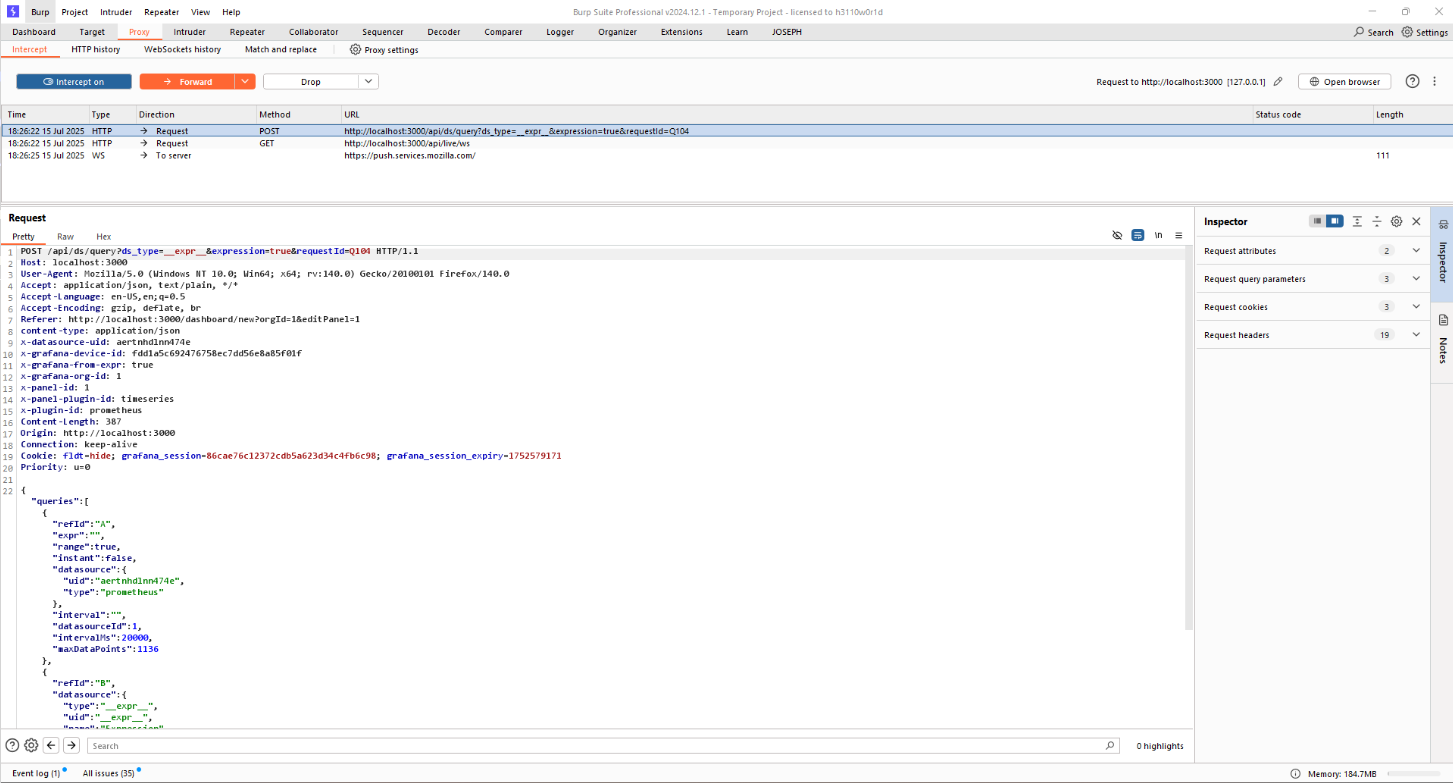Open the Proxy help question mark icon
The image size is (1453, 783).
[x=1412, y=82]
